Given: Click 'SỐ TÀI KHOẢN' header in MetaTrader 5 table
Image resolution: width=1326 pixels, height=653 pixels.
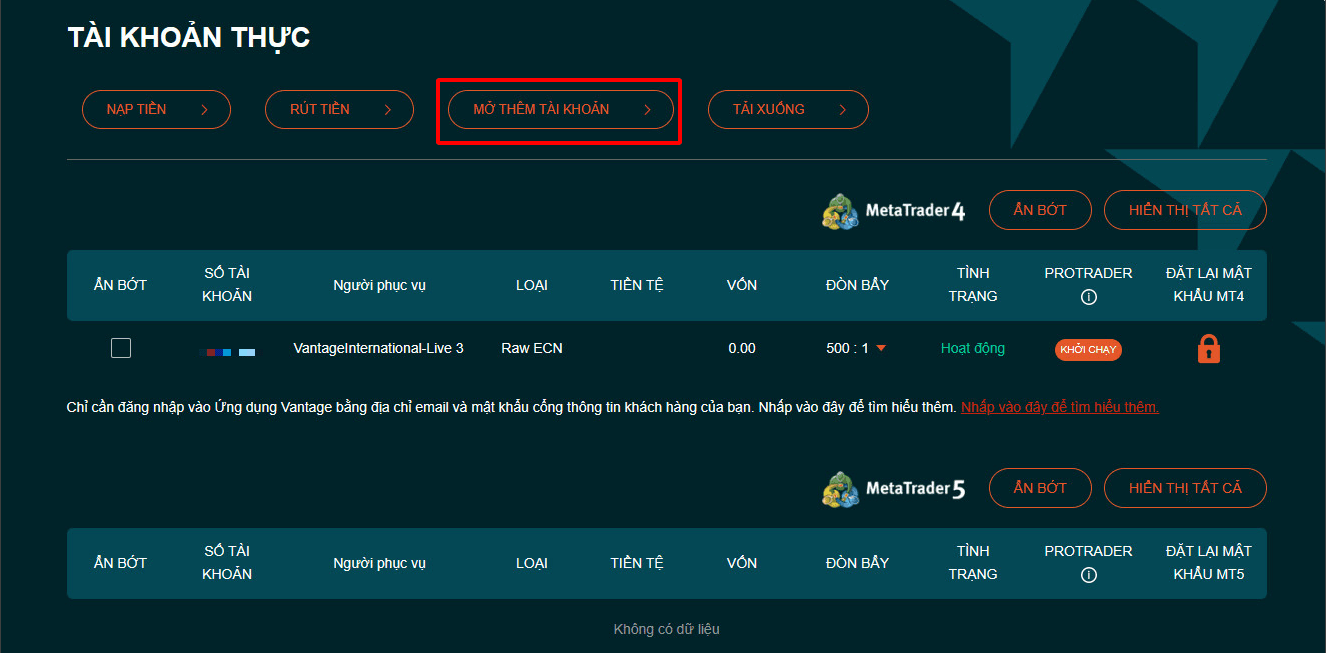Looking at the screenshot, I should (x=227, y=563).
